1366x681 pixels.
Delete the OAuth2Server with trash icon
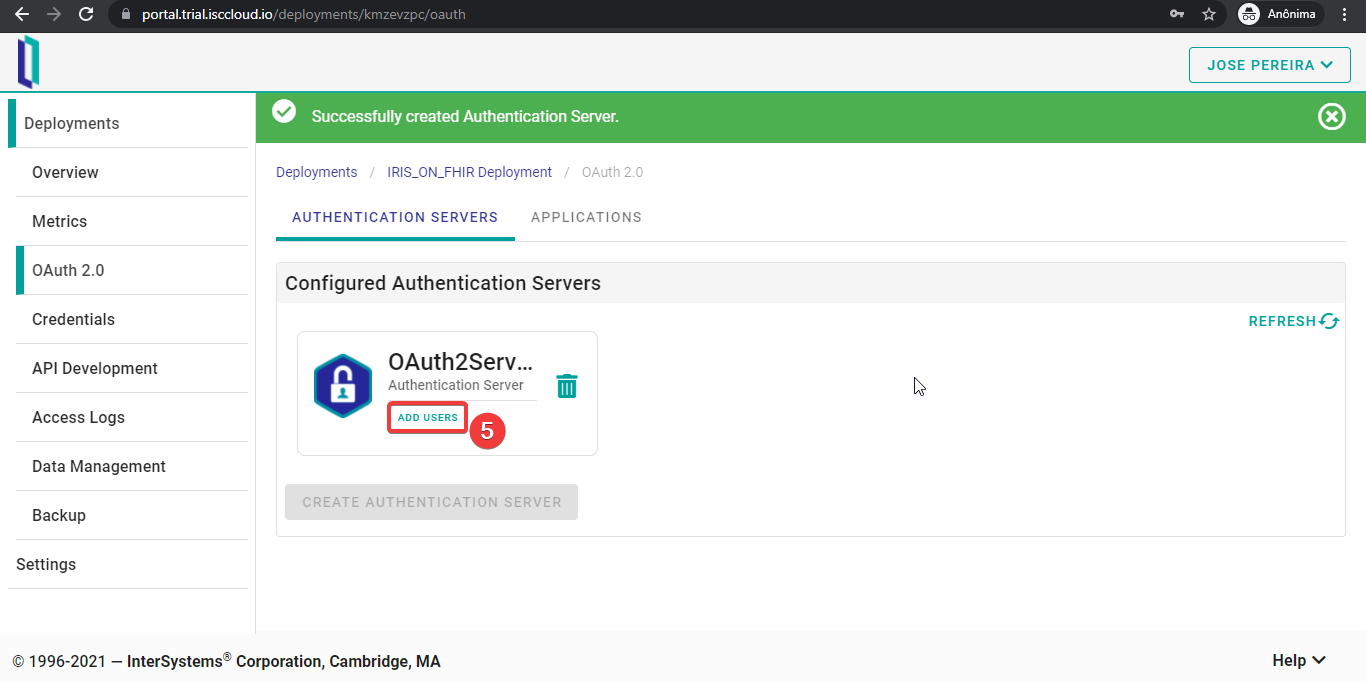point(567,386)
